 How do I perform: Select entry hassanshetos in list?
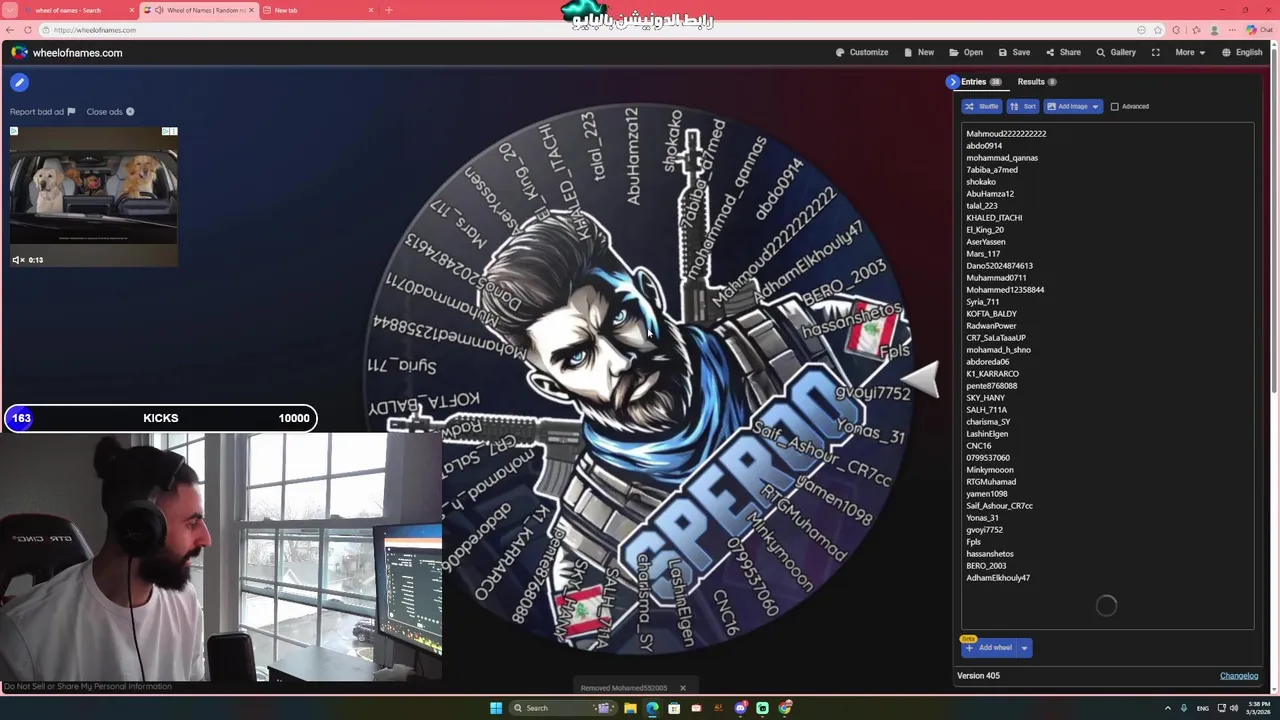[x=990, y=554]
